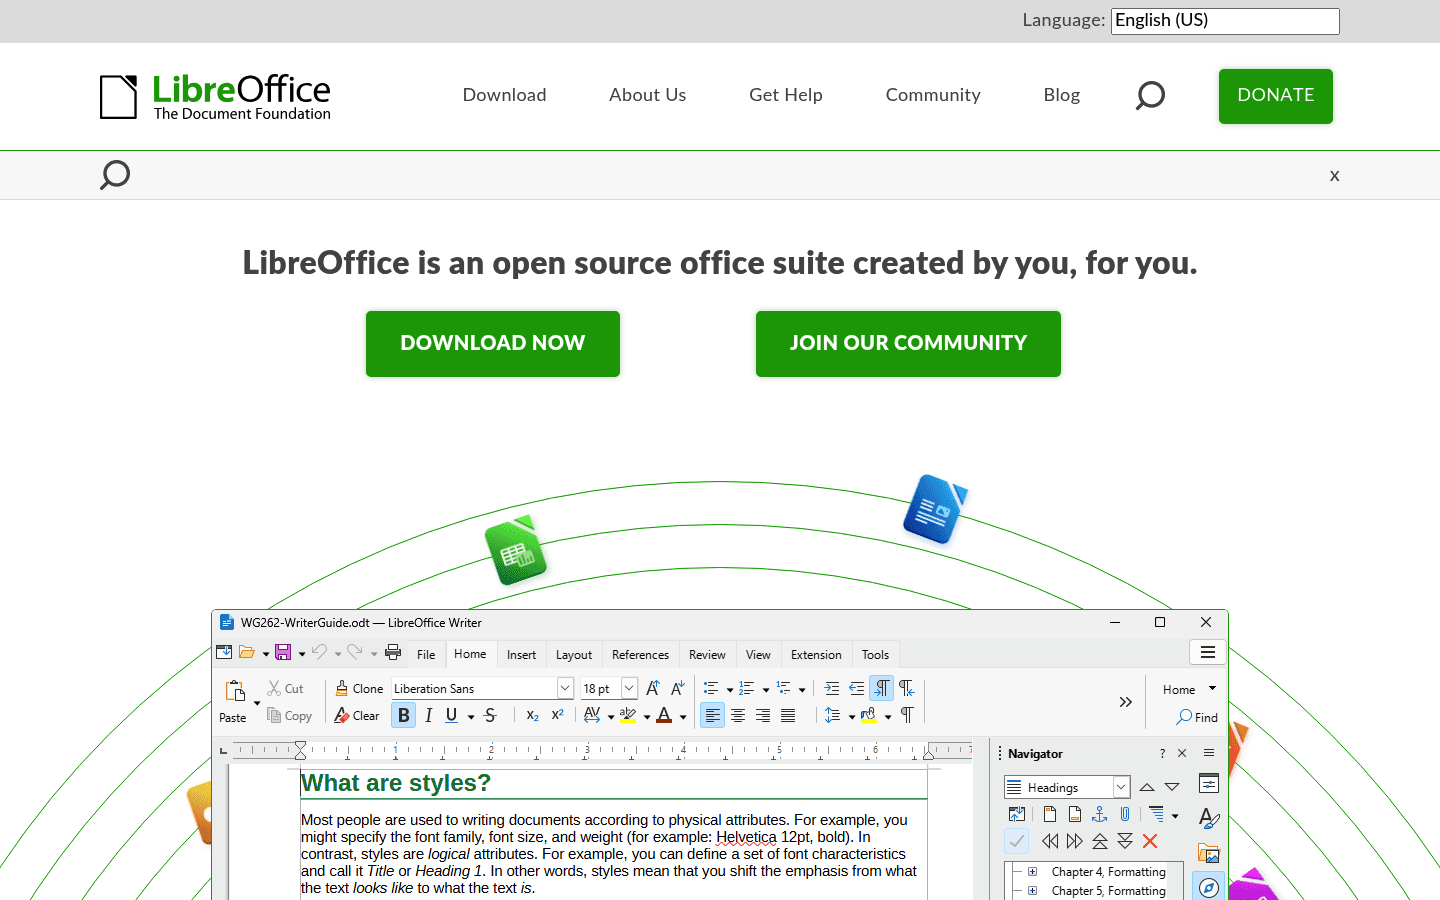The width and height of the screenshot is (1440, 900).
Task: Click the search magnifier in site navigation
Action: click(x=1150, y=95)
